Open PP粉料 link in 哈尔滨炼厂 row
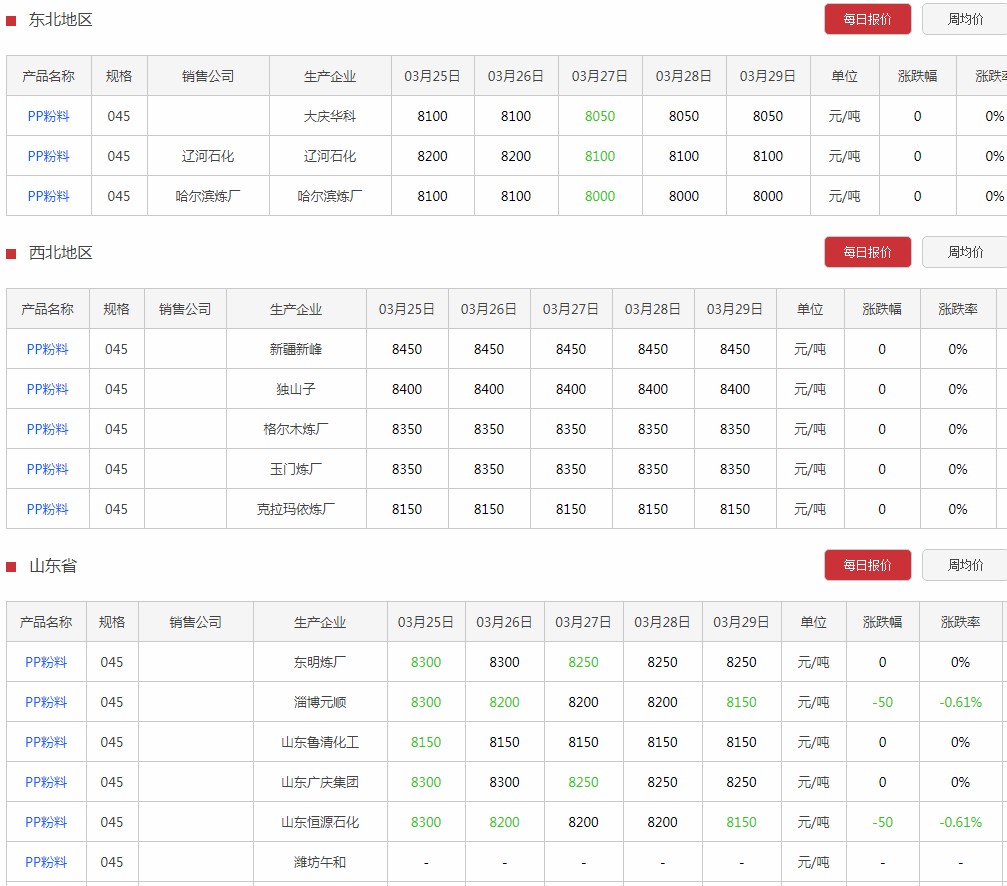Image resolution: width=1007 pixels, height=886 pixels. point(49,196)
